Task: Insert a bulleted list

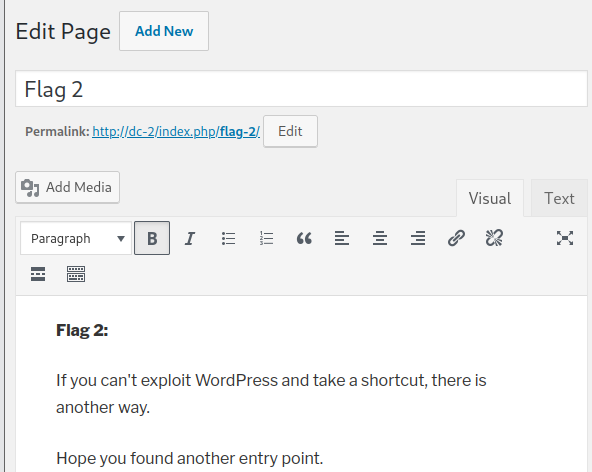Action: tap(228, 238)
